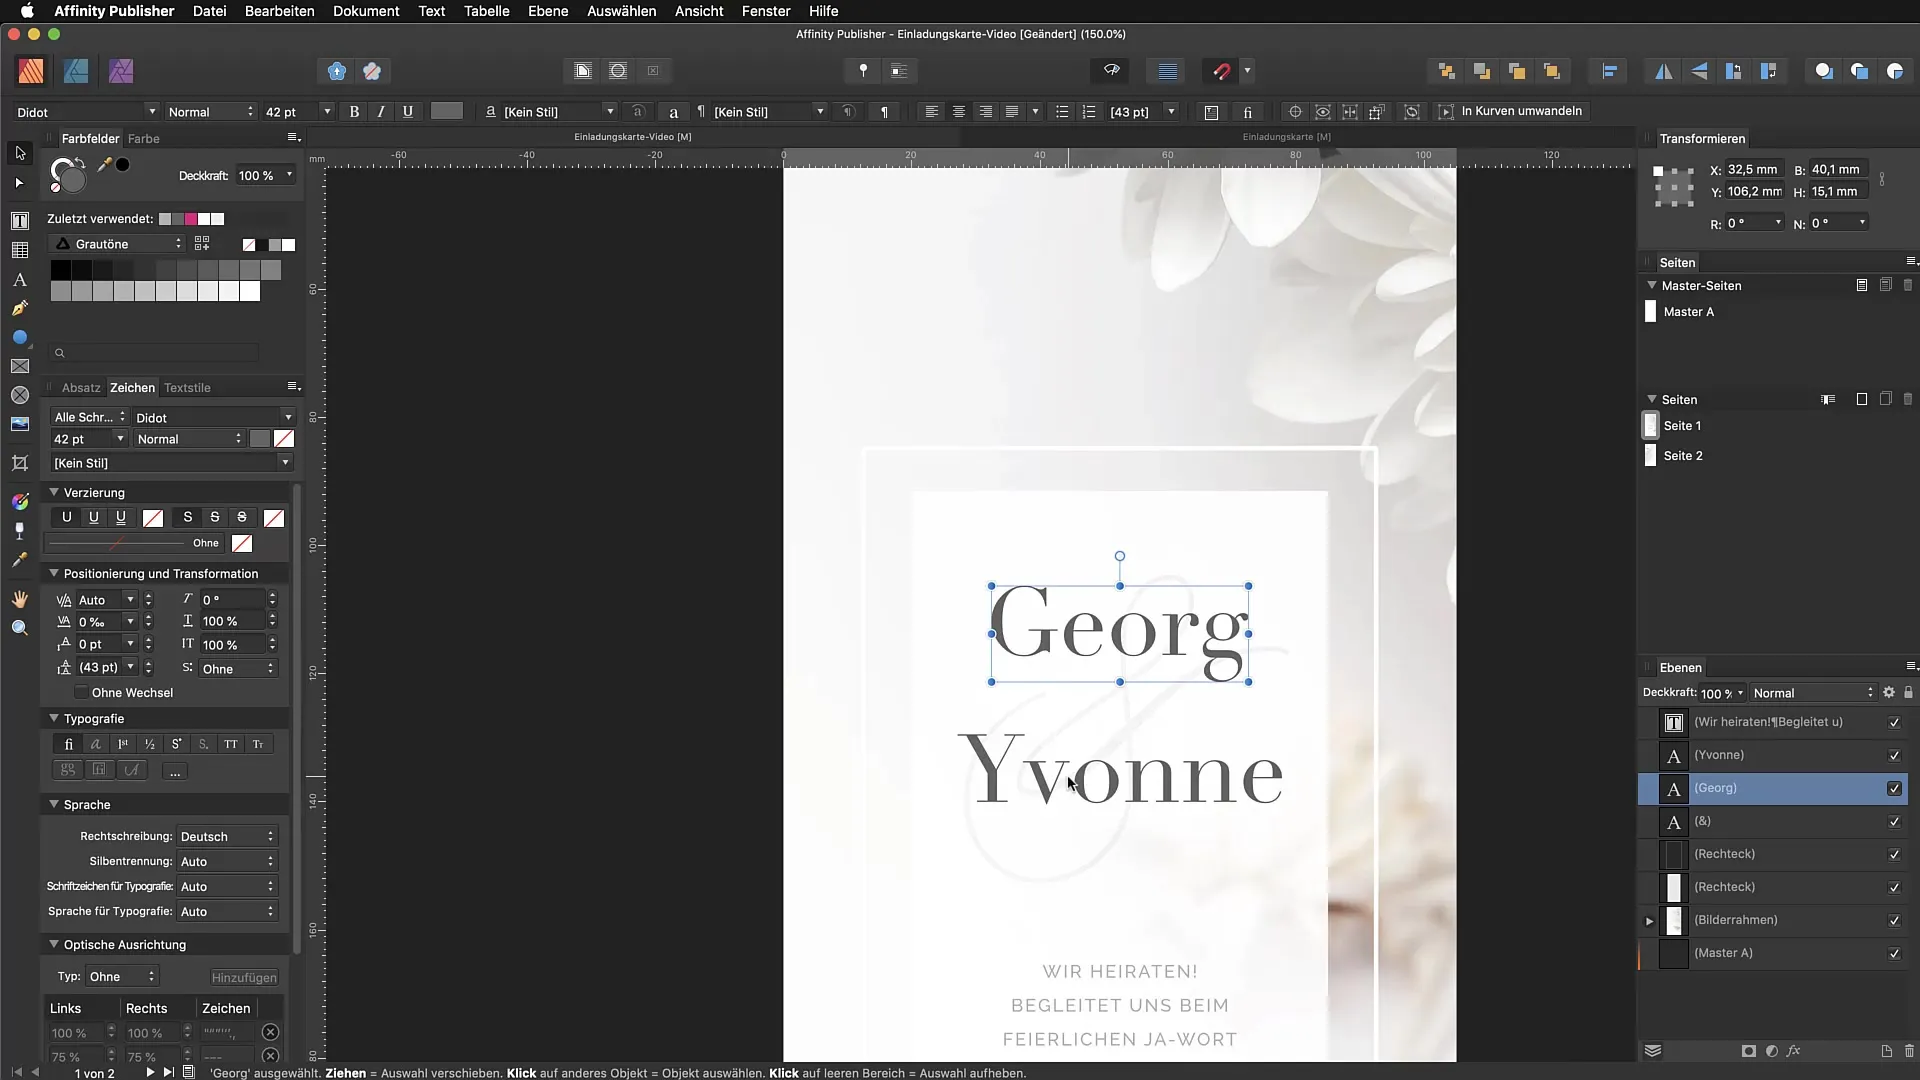This screenshot has width=1920, height=1080.
Task: Open preflight eye icon in toolbar
Action: pos(1111,71)
